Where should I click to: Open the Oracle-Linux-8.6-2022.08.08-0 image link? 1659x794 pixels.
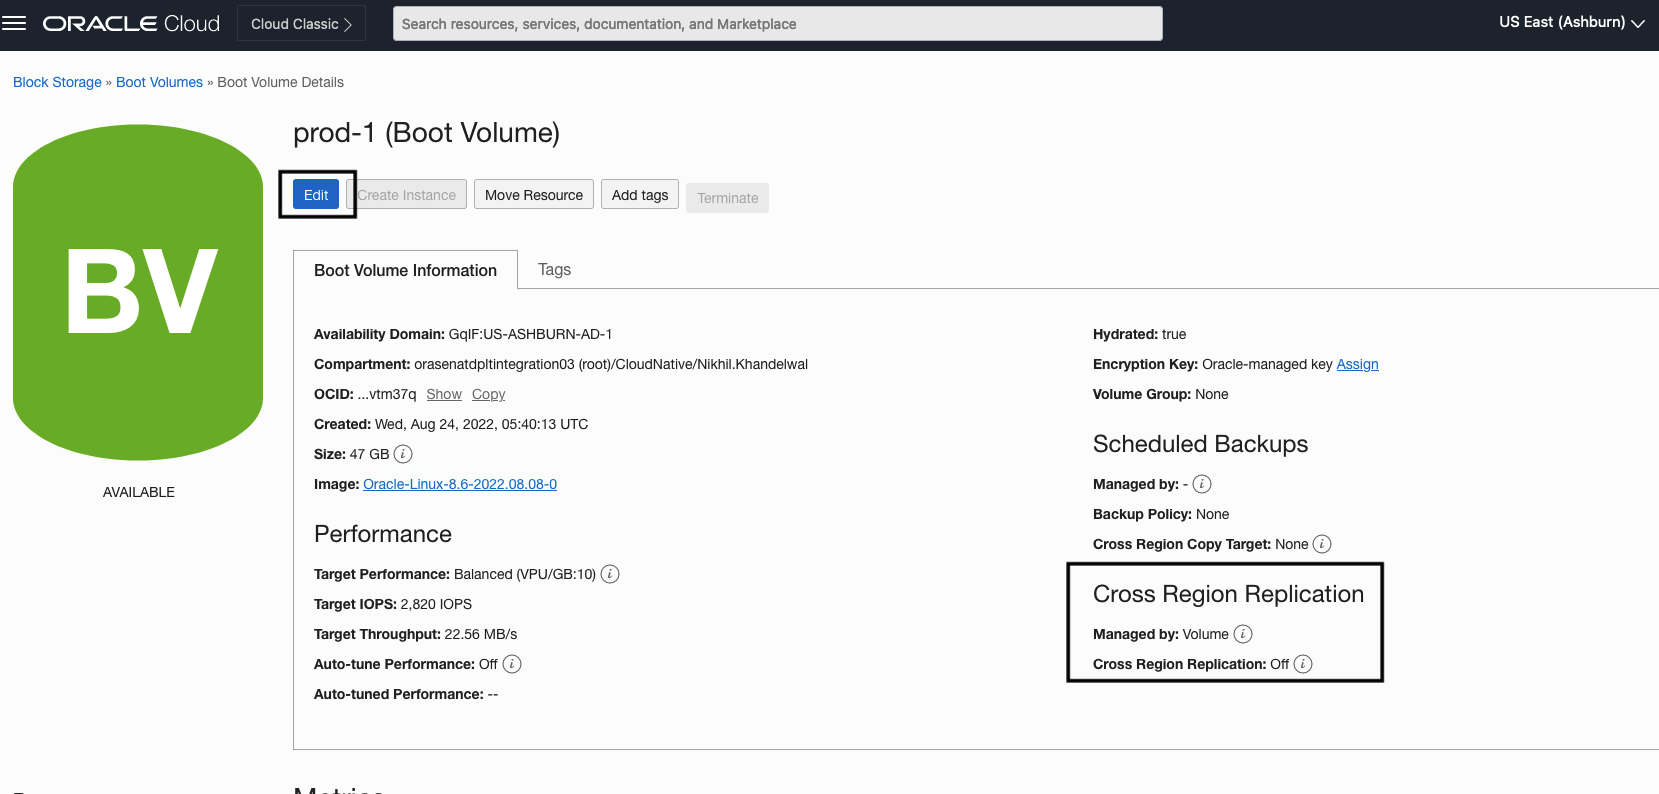(460, 484)
